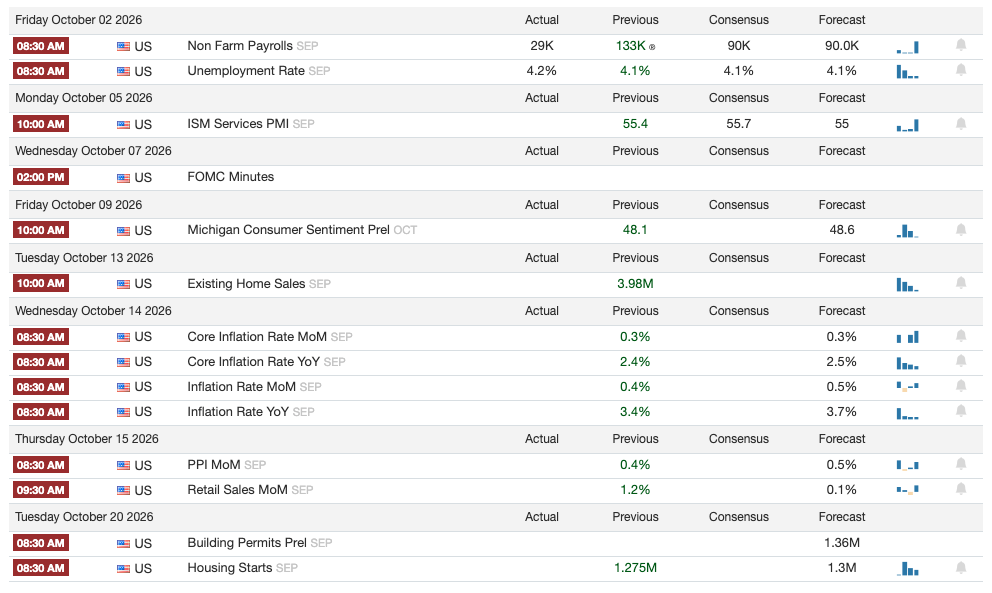The width and height of the screenshot is (992, 593).
Task: Open the Unemployment Rate indicator link
Action: (x=246, y=71)
